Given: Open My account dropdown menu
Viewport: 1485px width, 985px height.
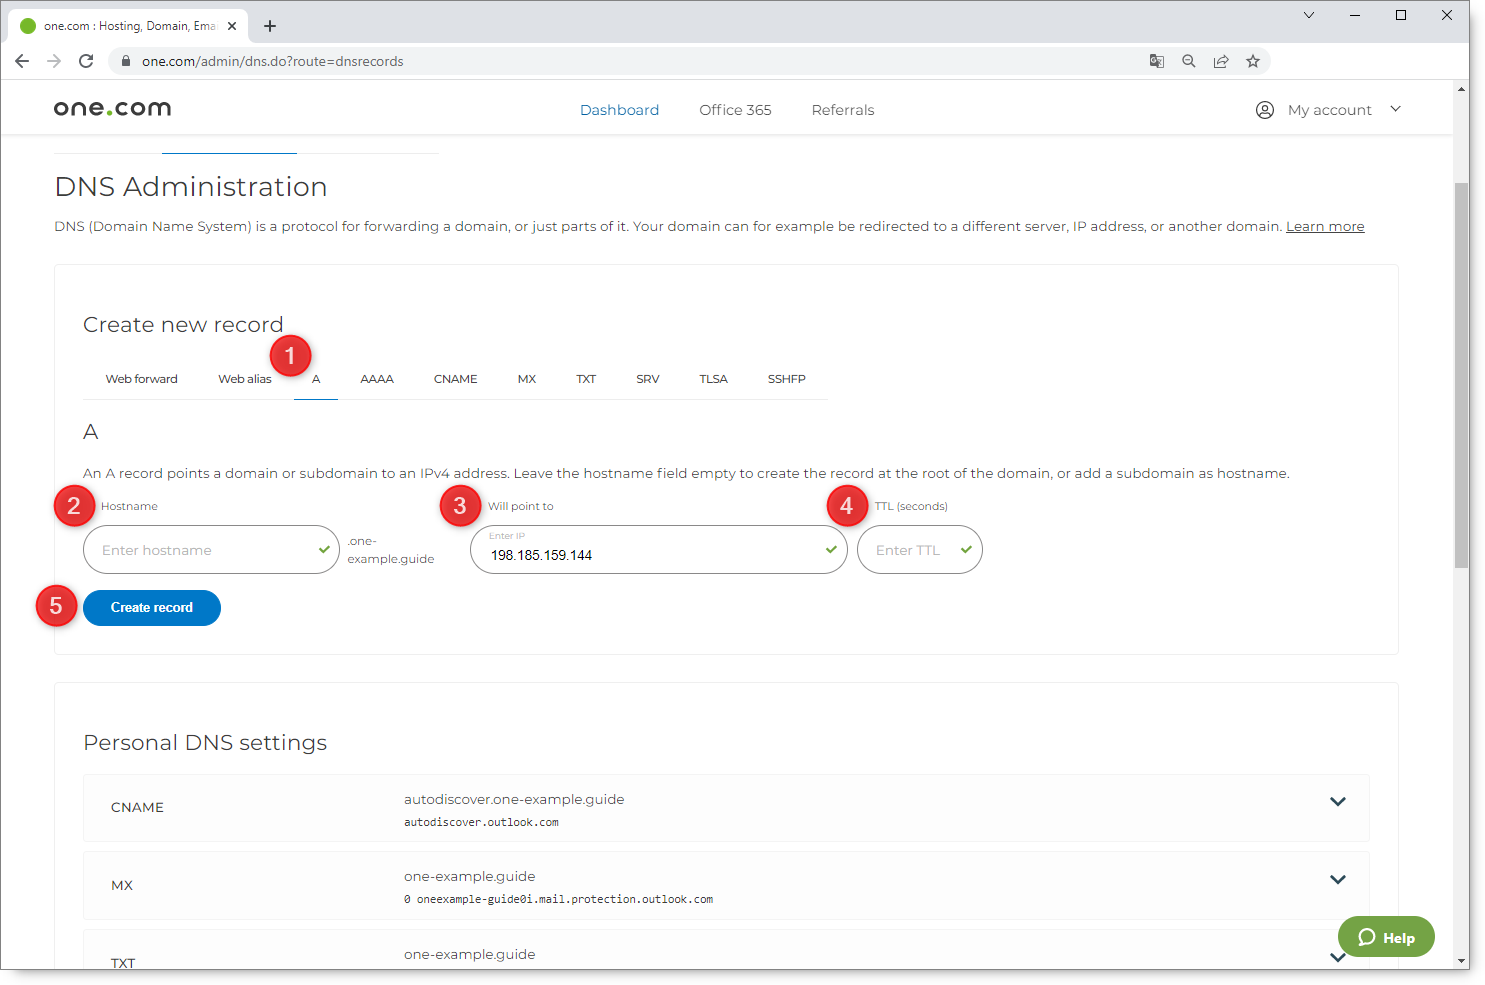Looking at the screenshot, I should click(x=1328, y=110).
